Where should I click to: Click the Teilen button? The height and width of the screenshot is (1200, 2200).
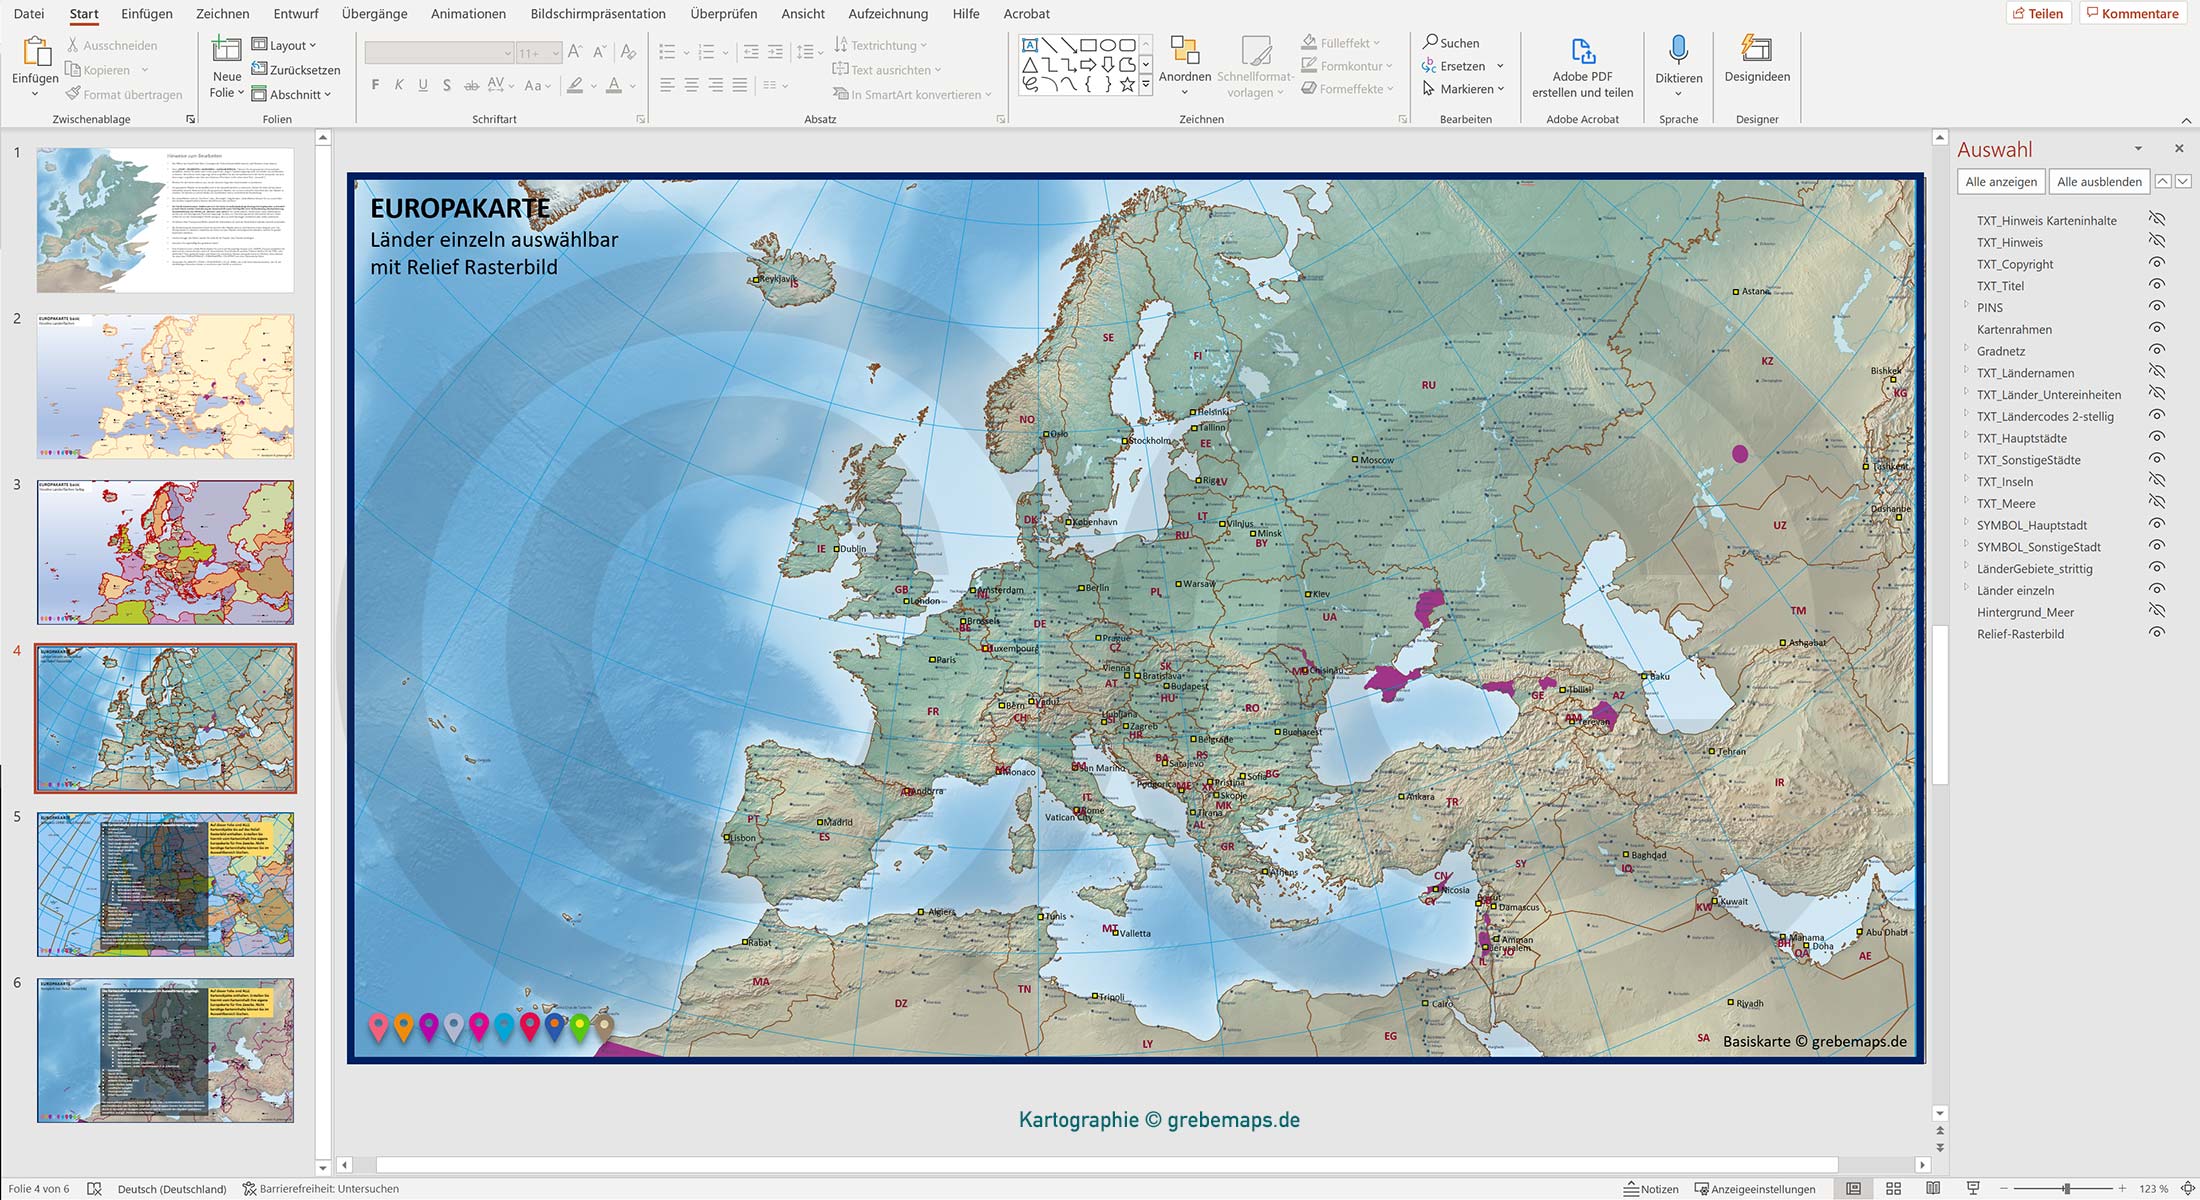pyautogui.click(x=2038, y=13)
